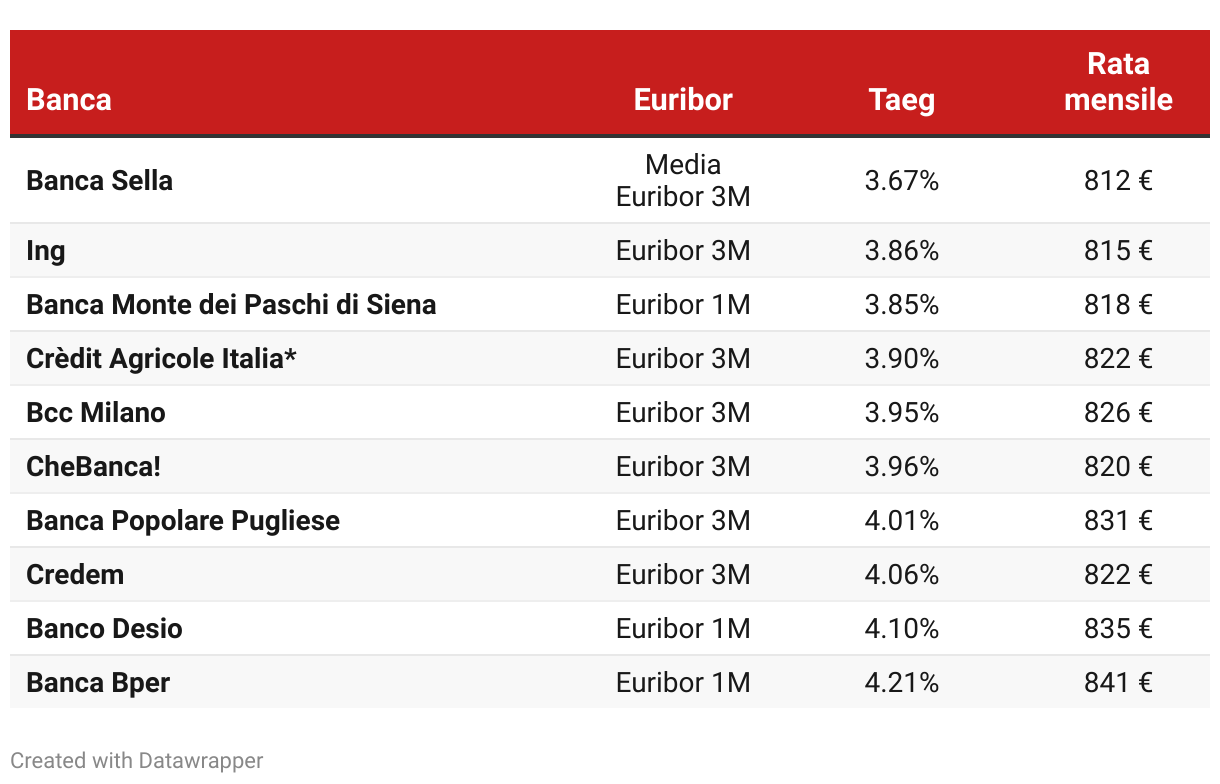Click the Taeg column header
This screenshot has width=1220, height=784.
tap(901, 100)
